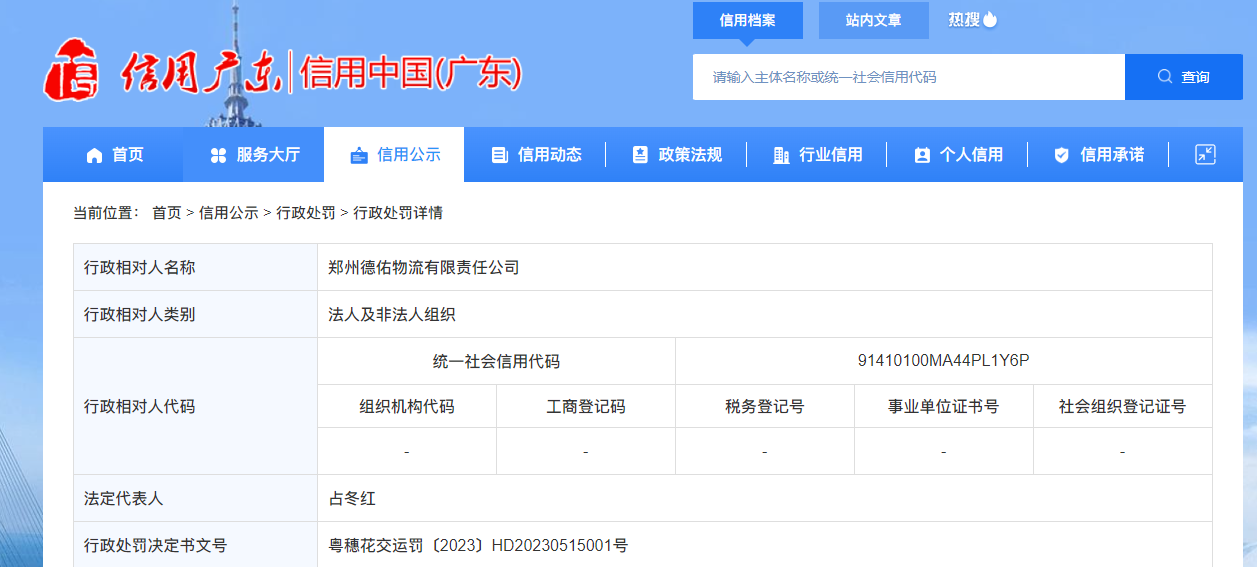Open the 服务大厅 navigation menu
Image resolution: width=1257 pixels, height=567 pixels.
[x=254, y=155]
